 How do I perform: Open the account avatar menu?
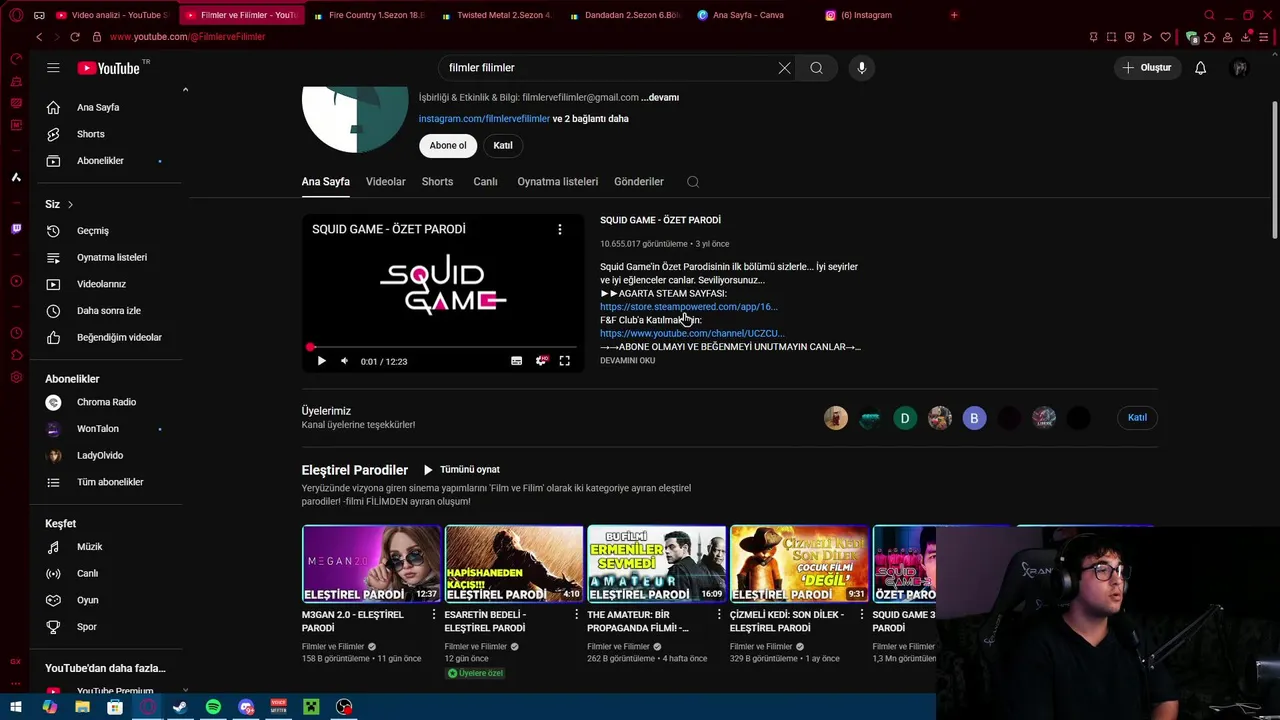pyautogui.click(x=1240, y=68)
